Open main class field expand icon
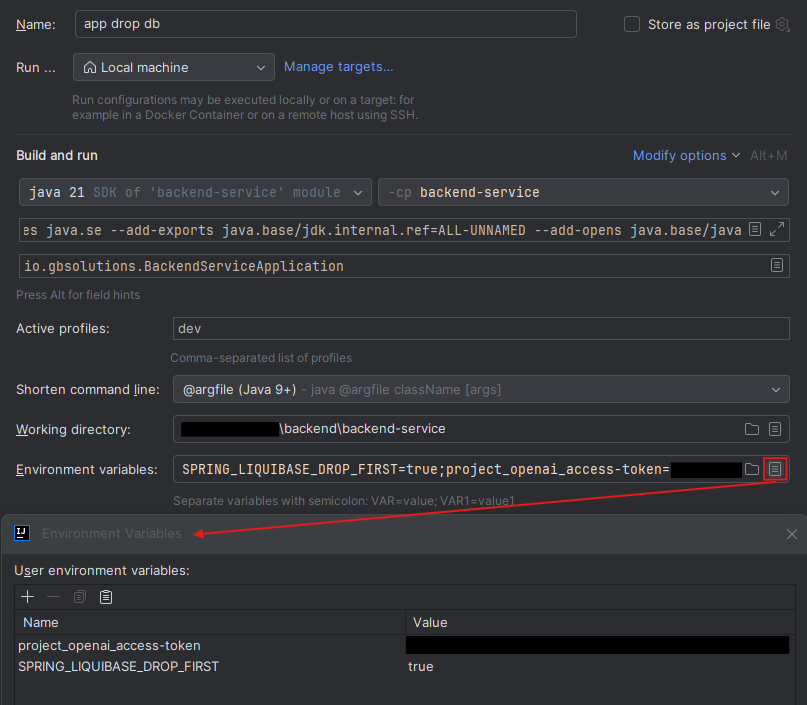 (x=777, y=265)
